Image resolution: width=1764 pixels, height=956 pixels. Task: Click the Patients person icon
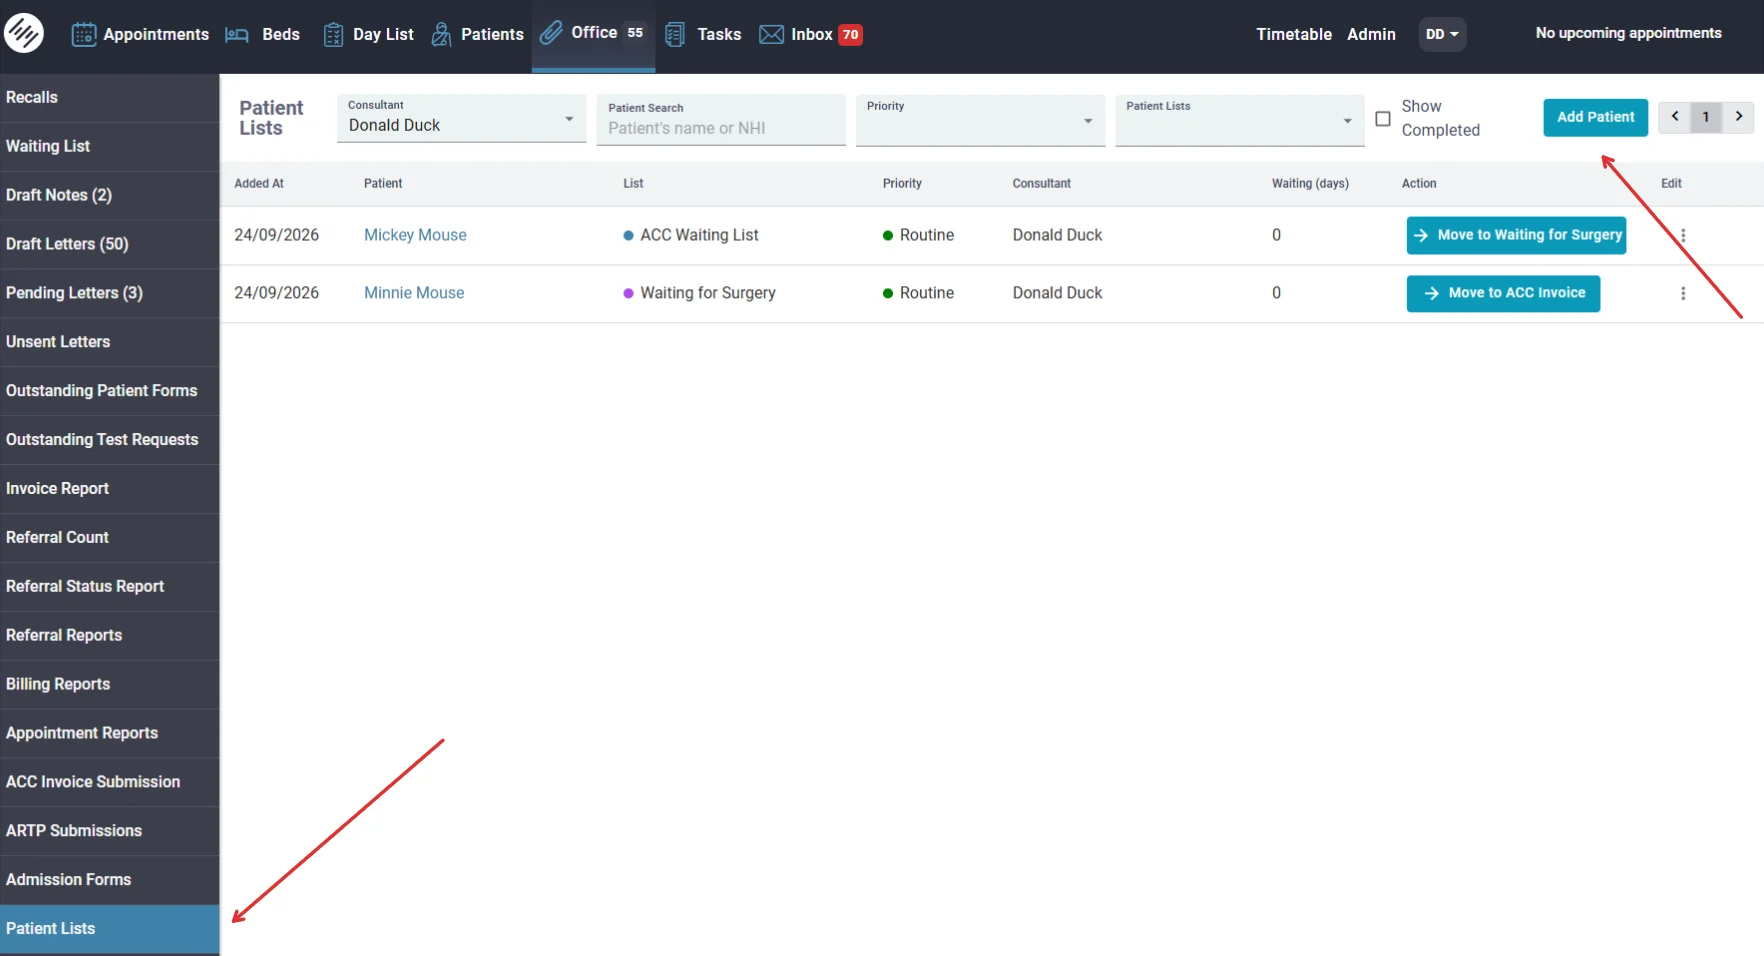pos(441,35)
